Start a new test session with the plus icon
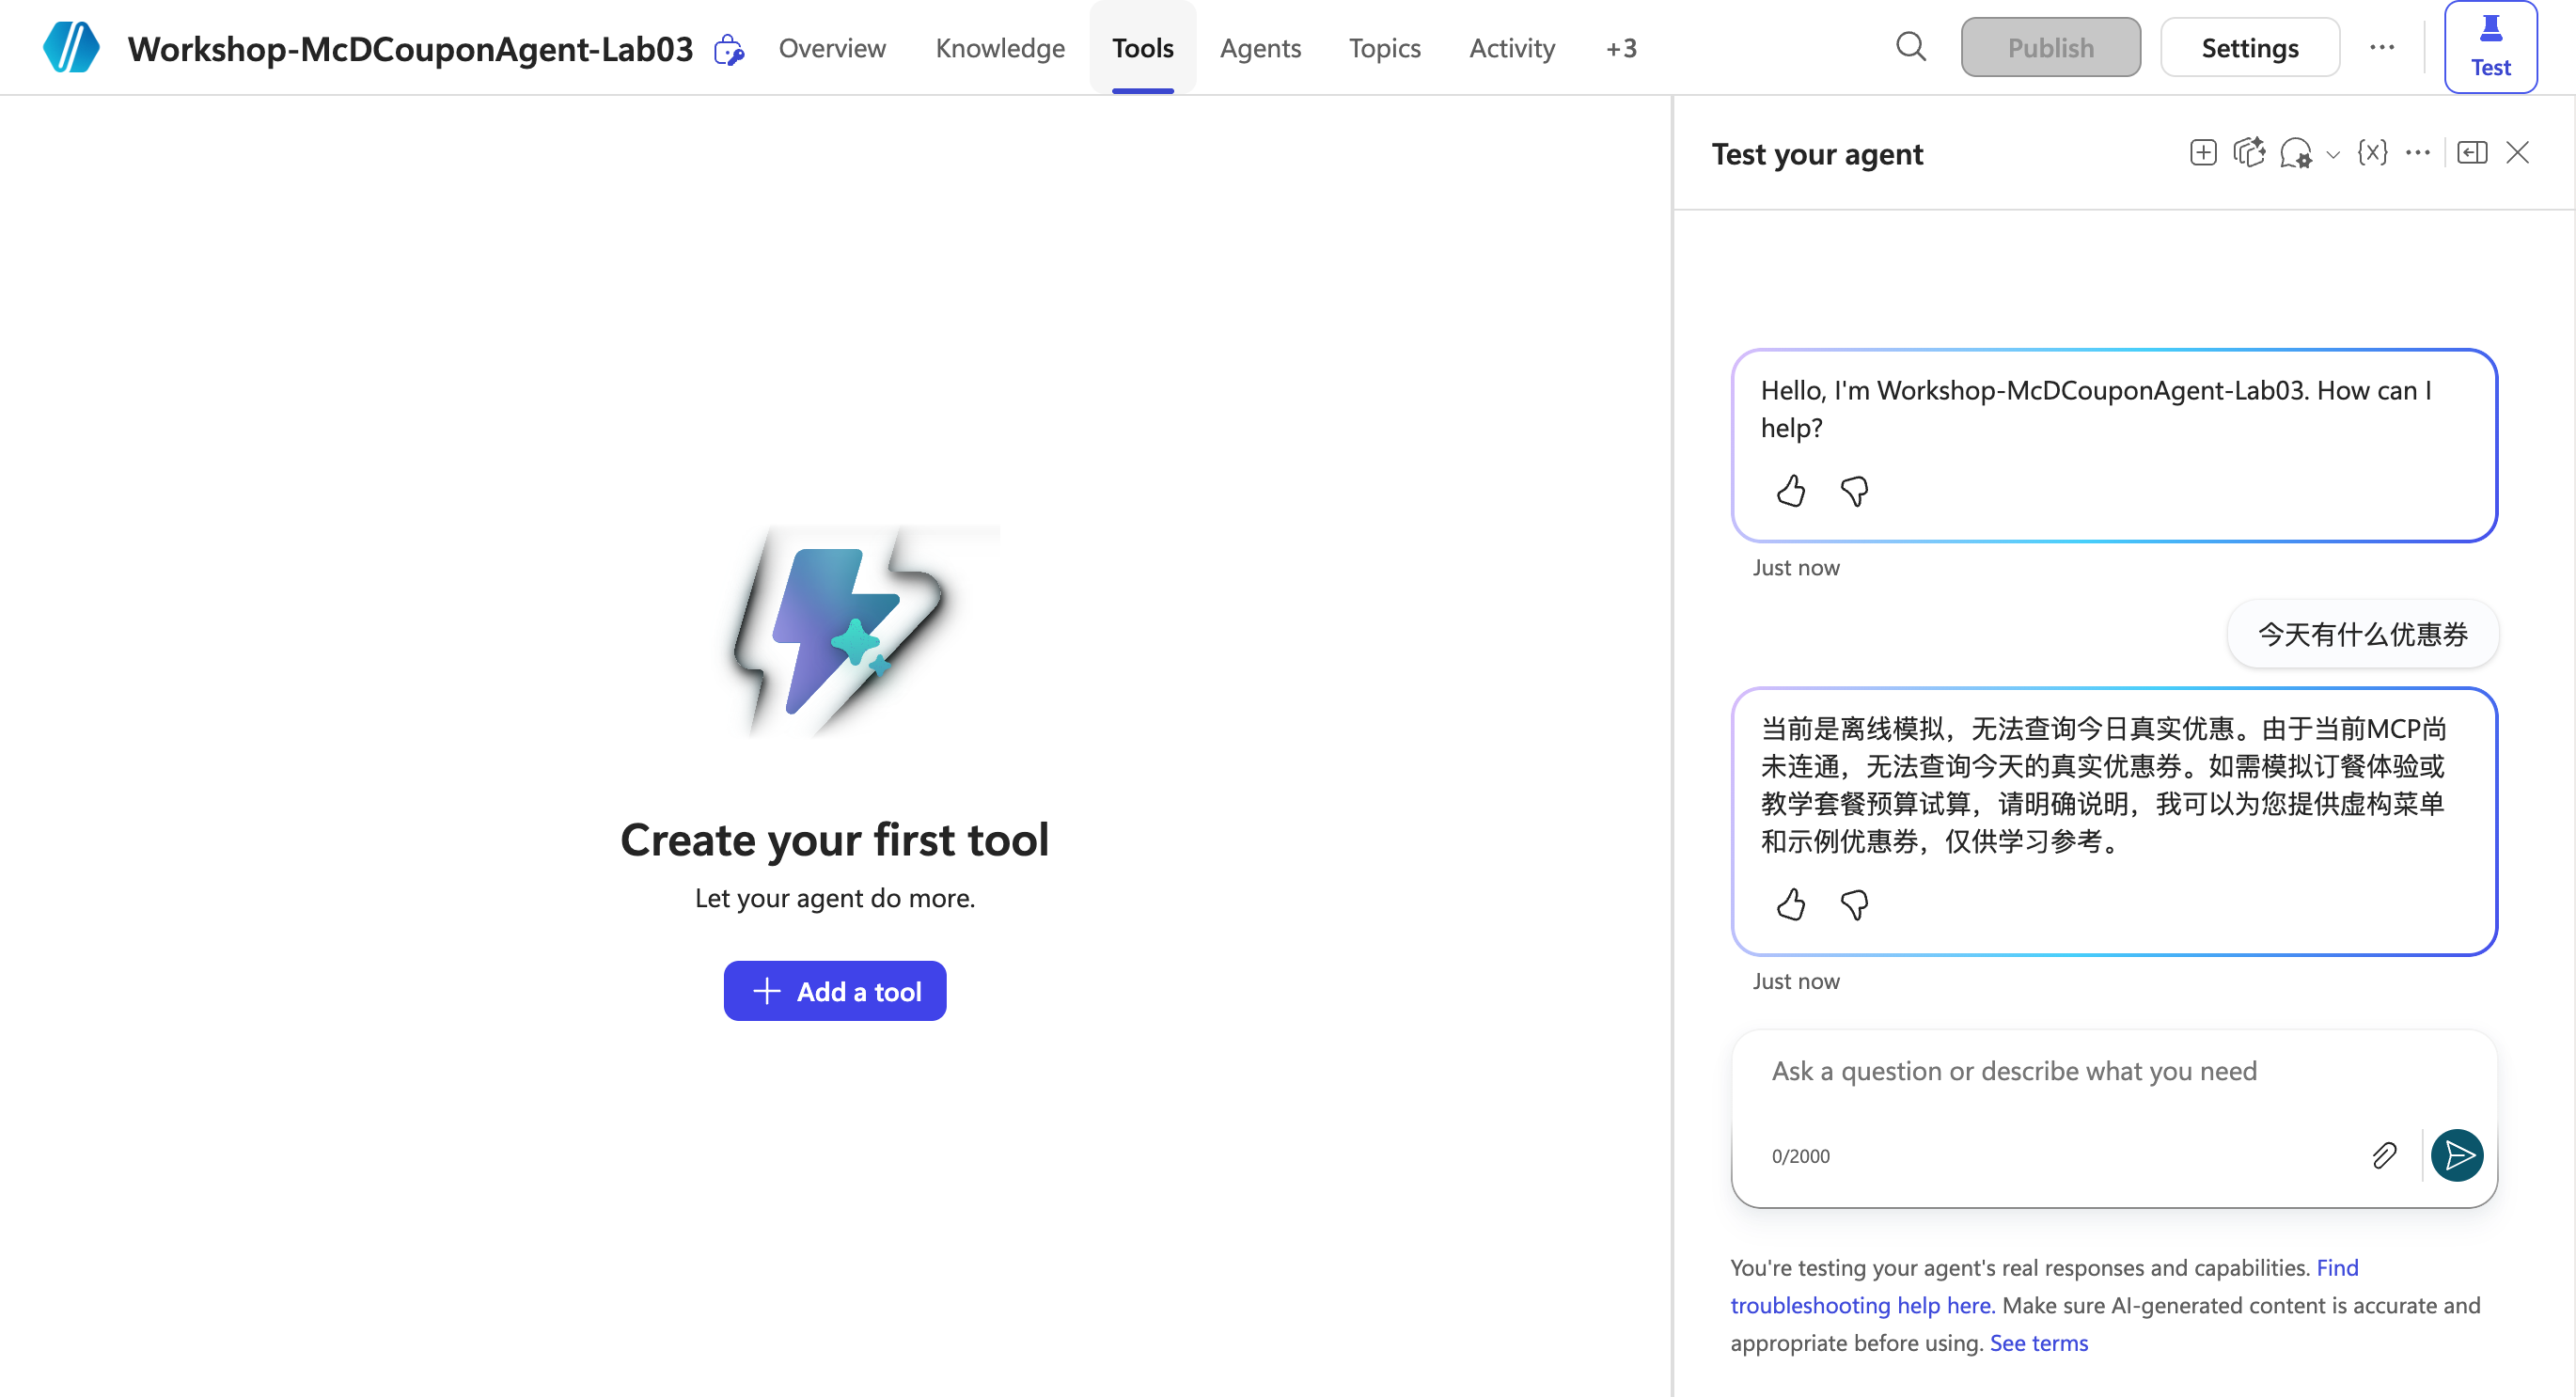 click(x=2203, y=152)
